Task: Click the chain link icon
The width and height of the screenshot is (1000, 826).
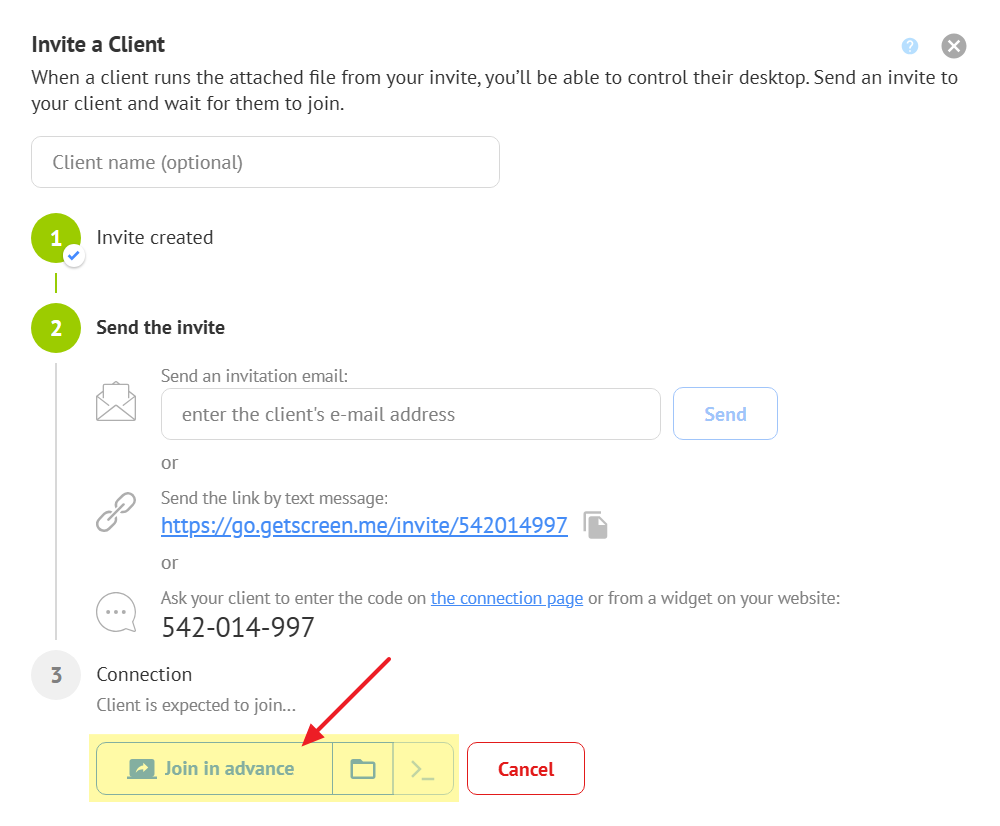Action: (x=116, y=512)
